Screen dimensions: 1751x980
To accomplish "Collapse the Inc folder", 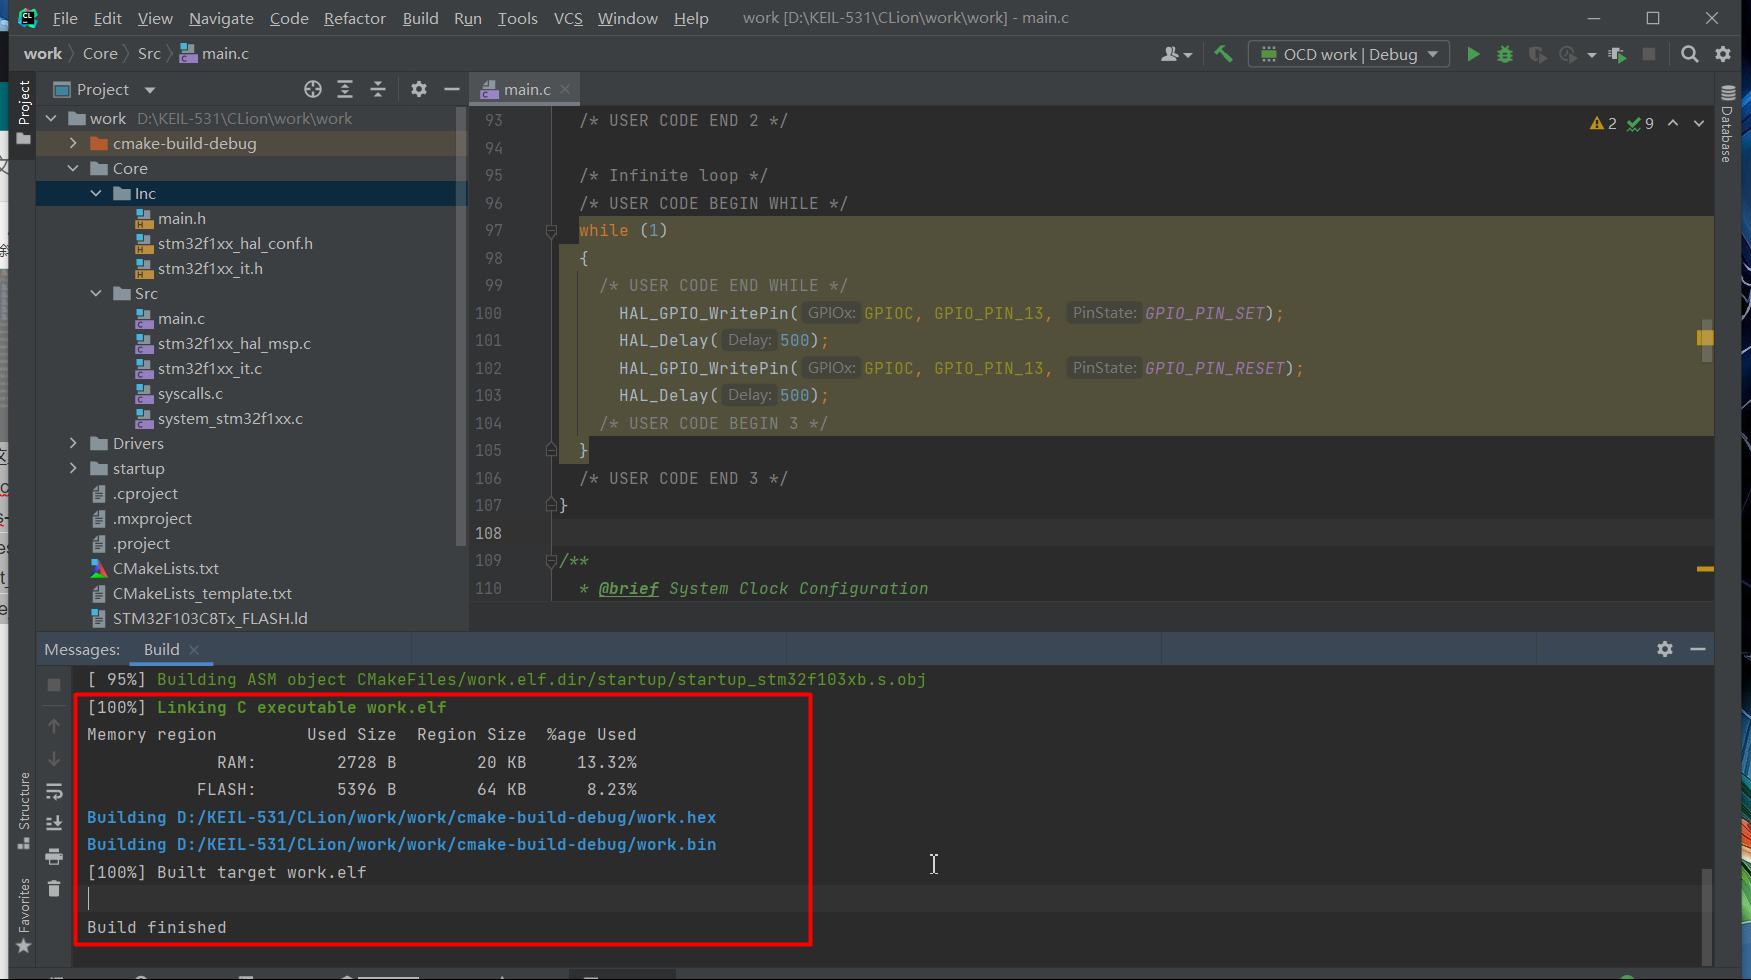I will point(96,193).
